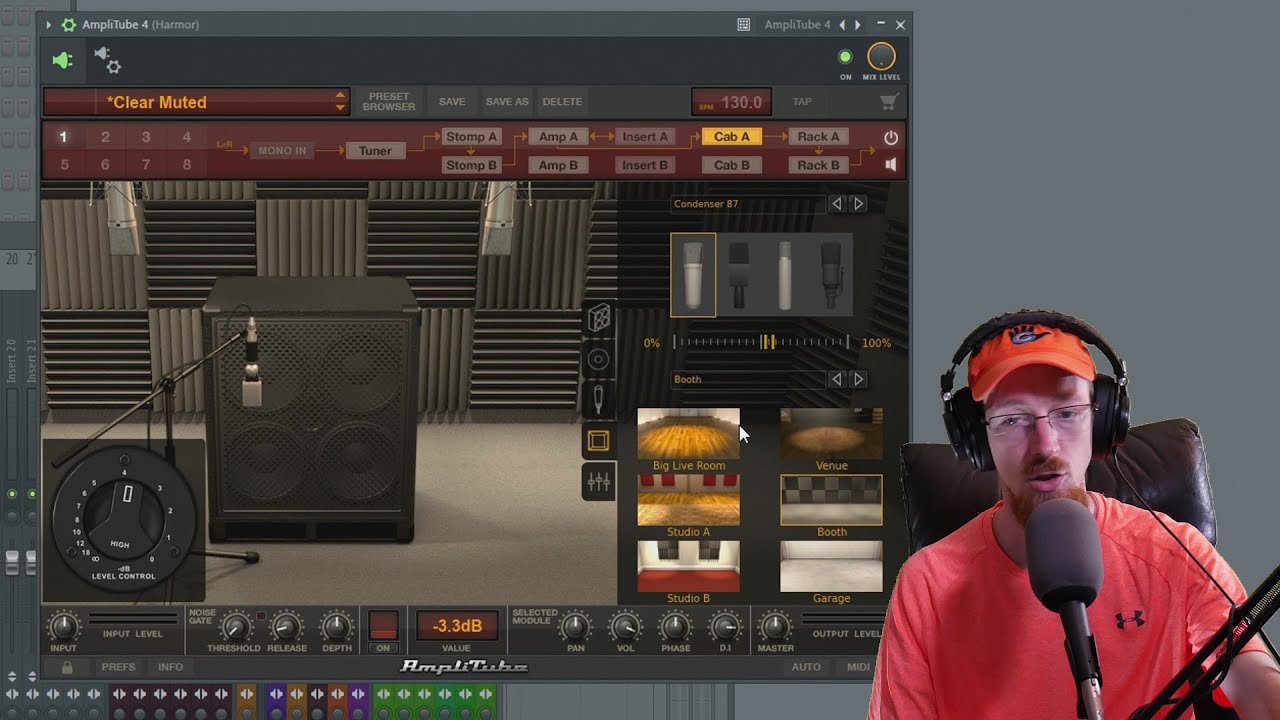Click the TAP tempo button
The image size is (1280, 720).
(x=802, y=102)
